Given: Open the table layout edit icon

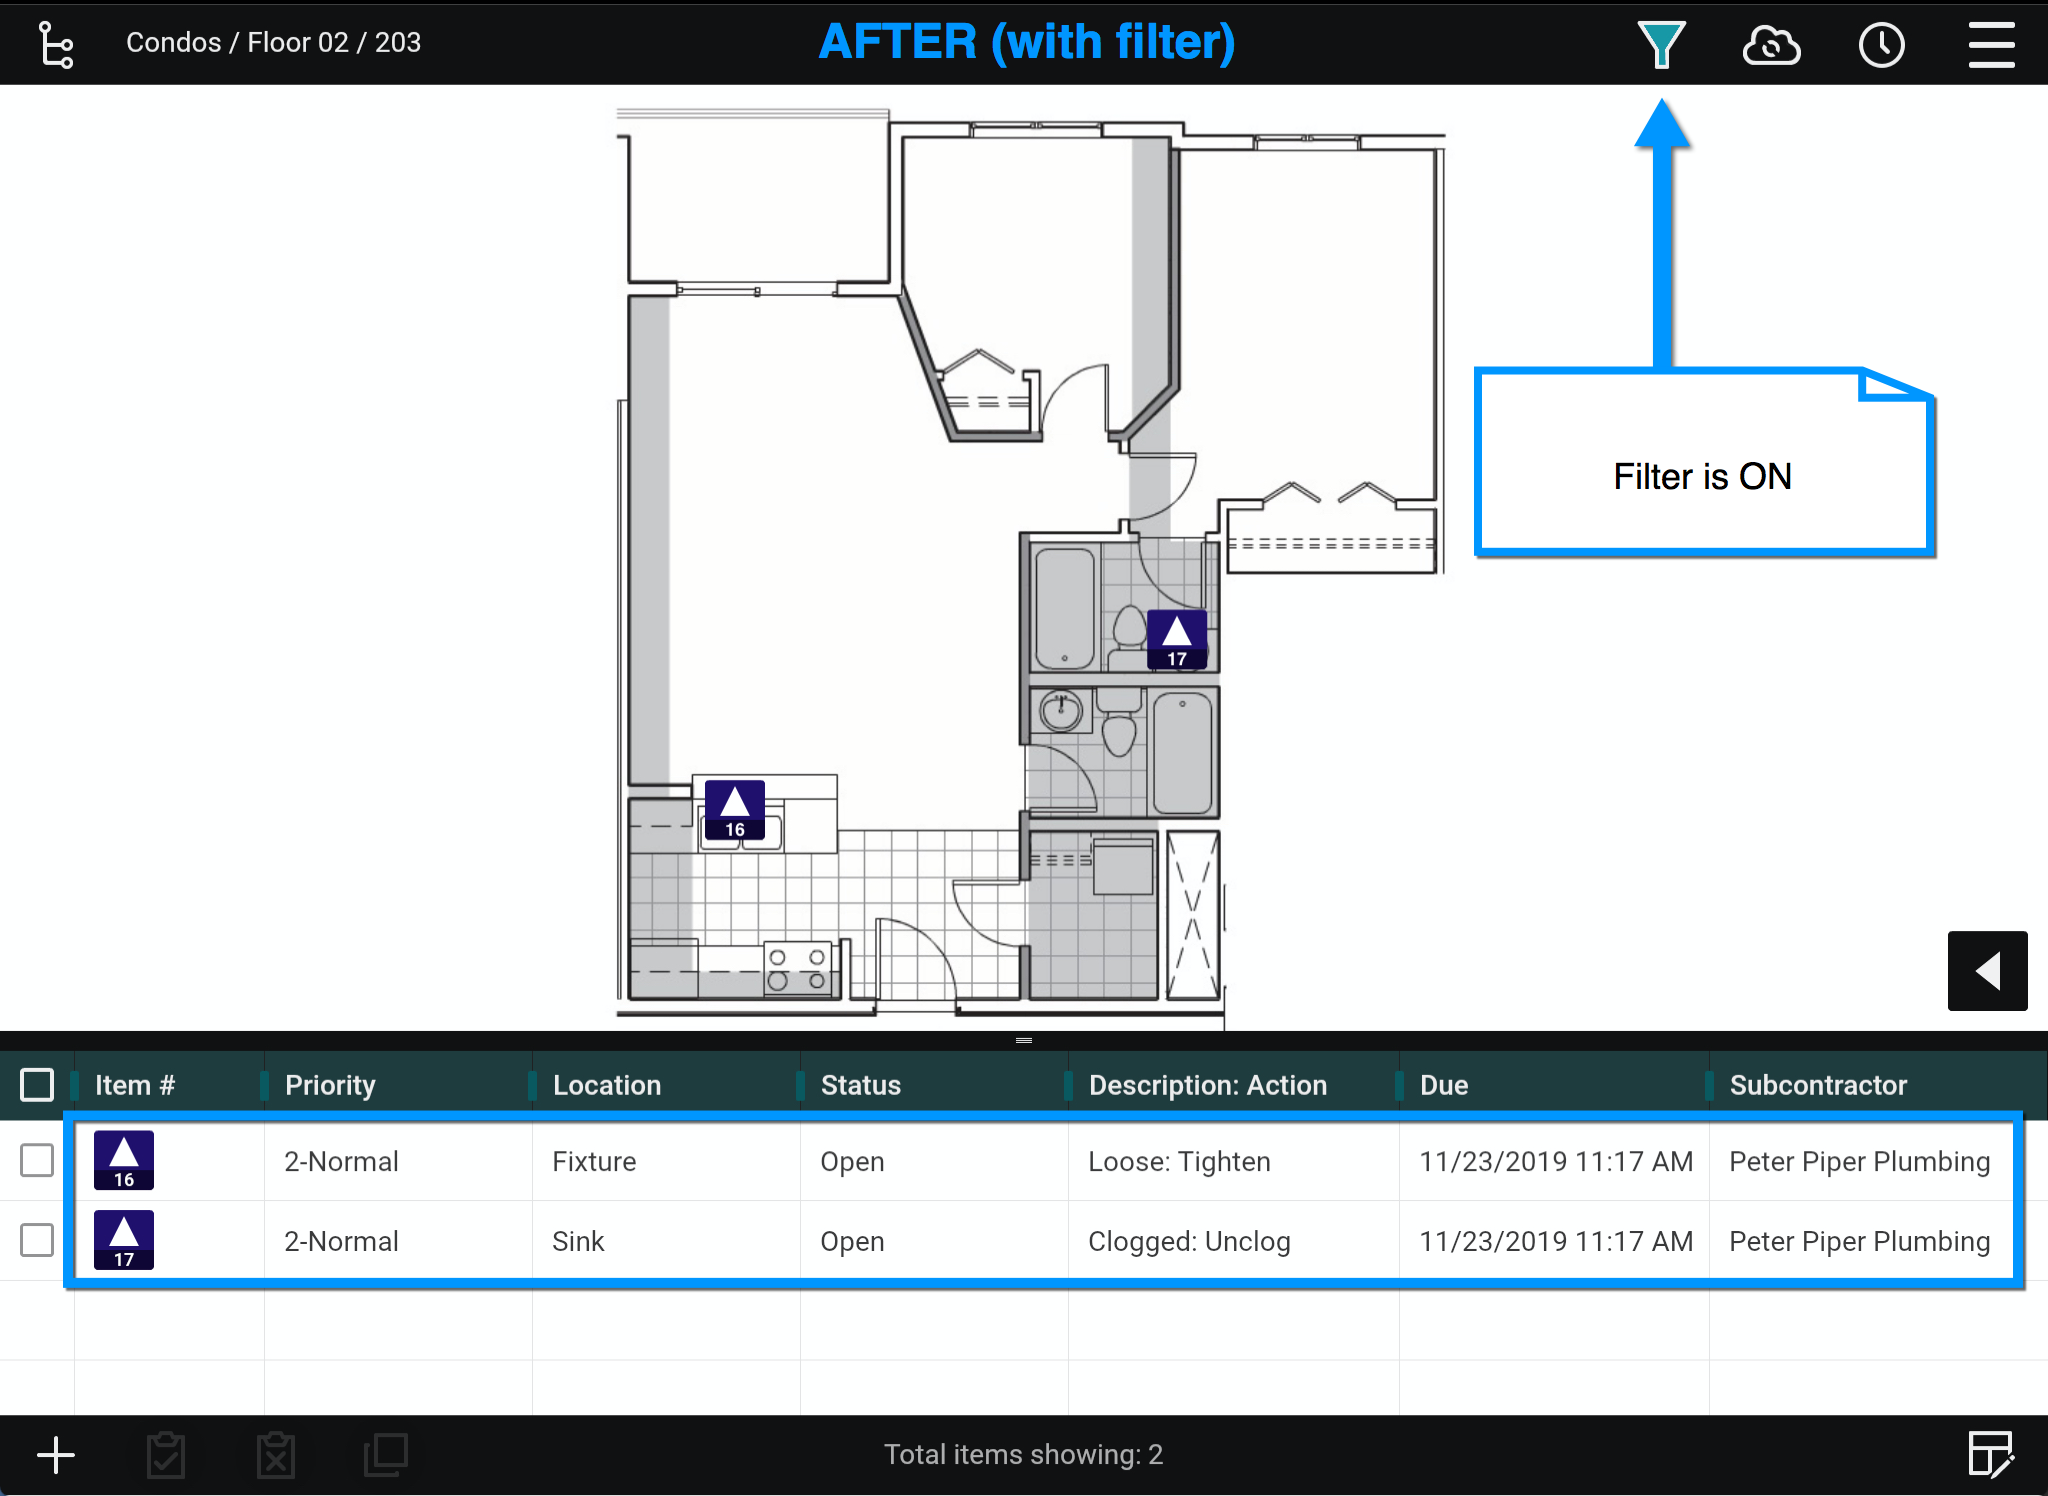Looking at the screenshot, I should (x=1990, y=1454).
